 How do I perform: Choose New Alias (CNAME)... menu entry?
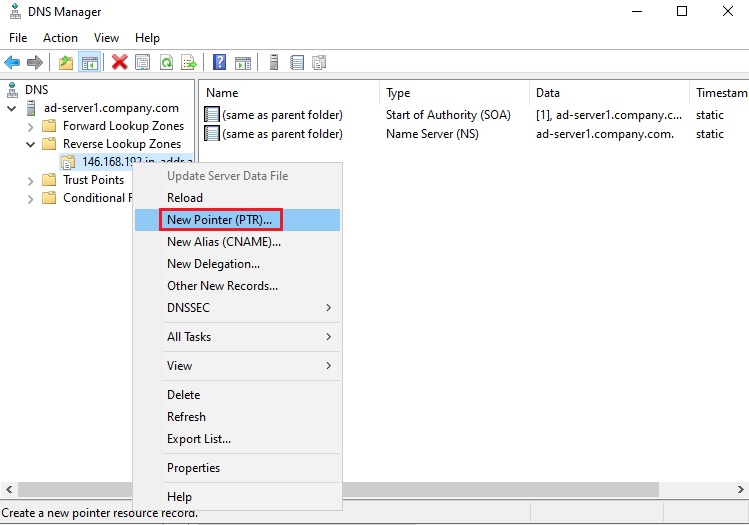tap(223, 242)
